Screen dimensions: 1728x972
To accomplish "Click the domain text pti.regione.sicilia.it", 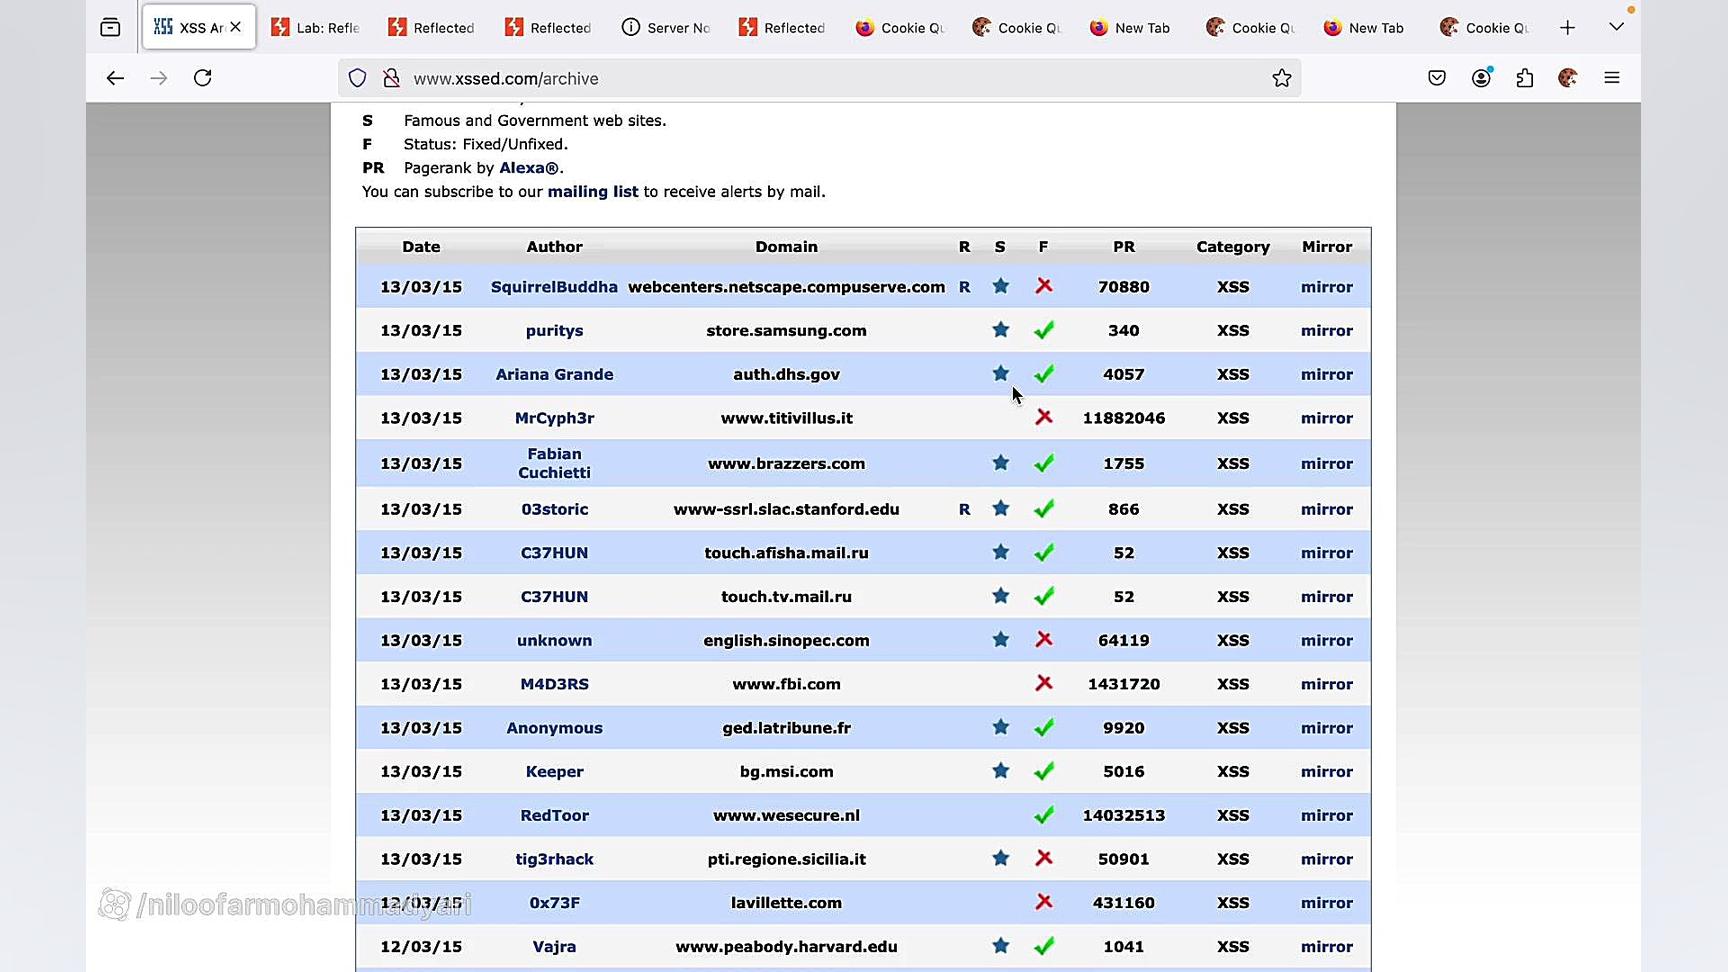I will point(786,859).
